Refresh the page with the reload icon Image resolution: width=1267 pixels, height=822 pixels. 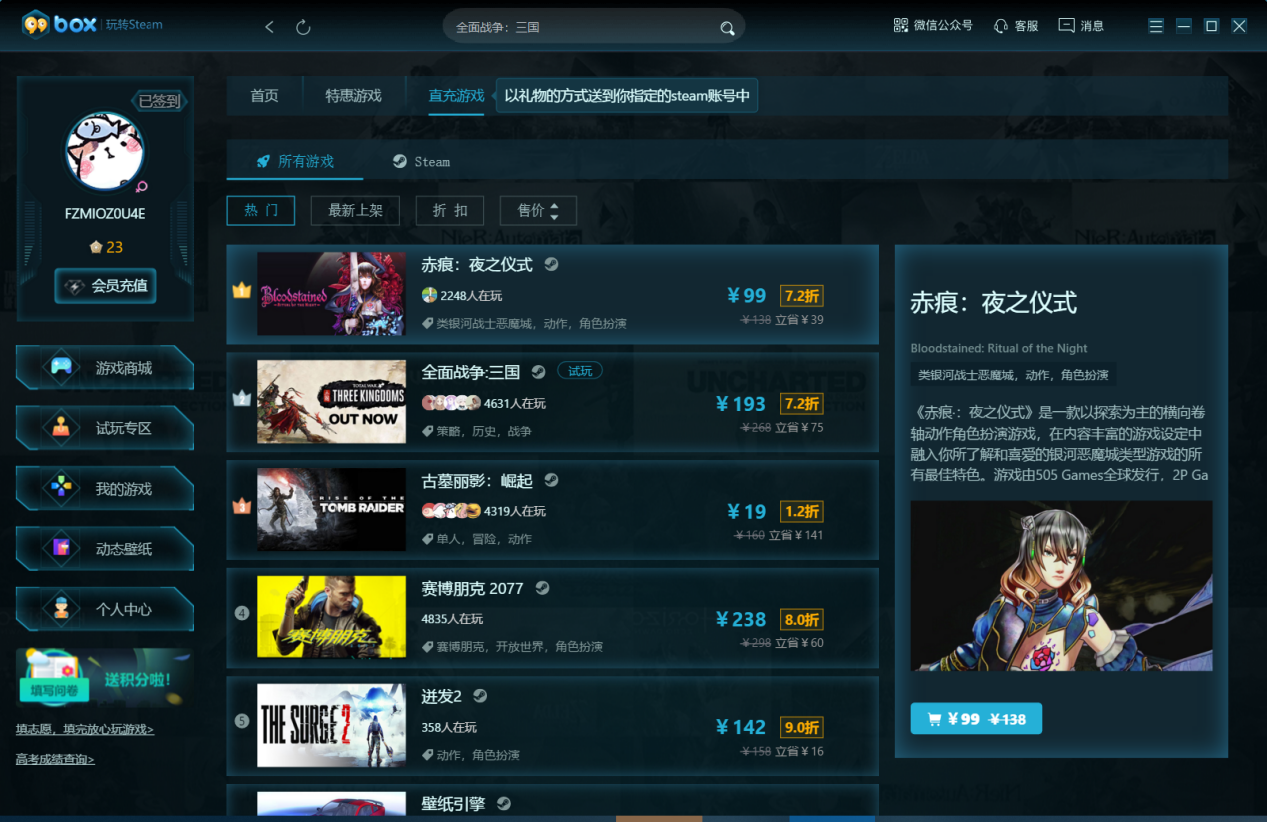(302, 27)
